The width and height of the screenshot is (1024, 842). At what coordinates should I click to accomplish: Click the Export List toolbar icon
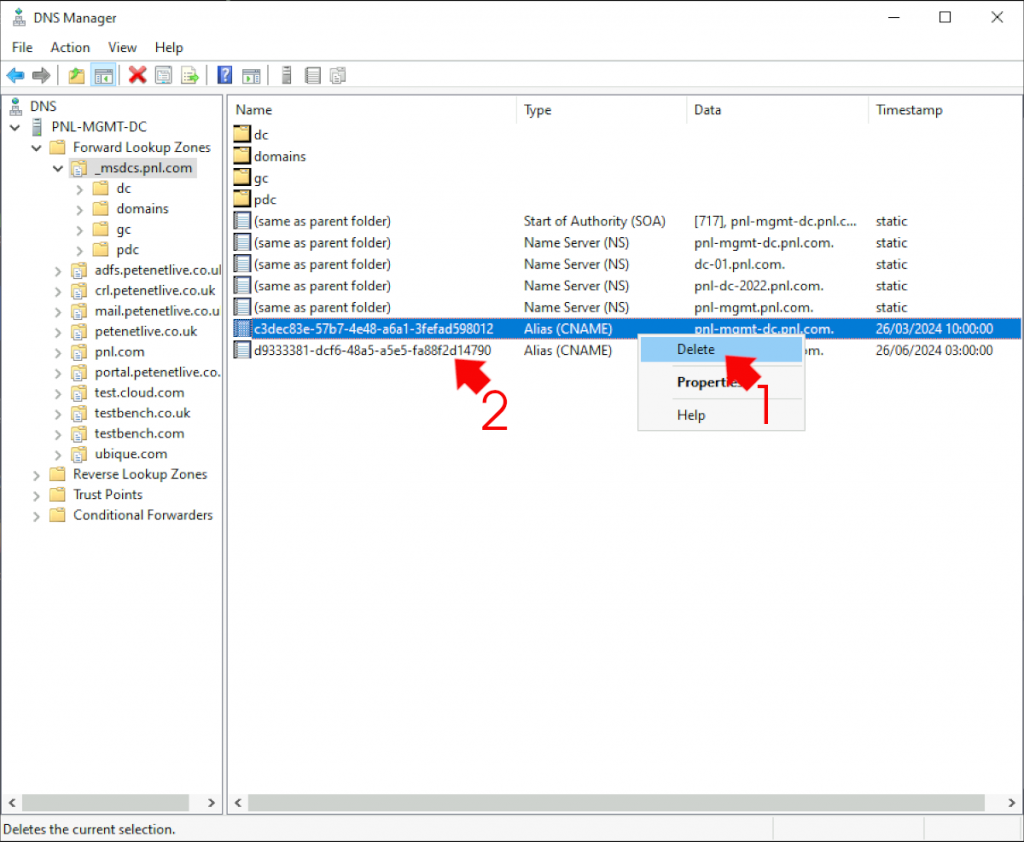(188, 75)
